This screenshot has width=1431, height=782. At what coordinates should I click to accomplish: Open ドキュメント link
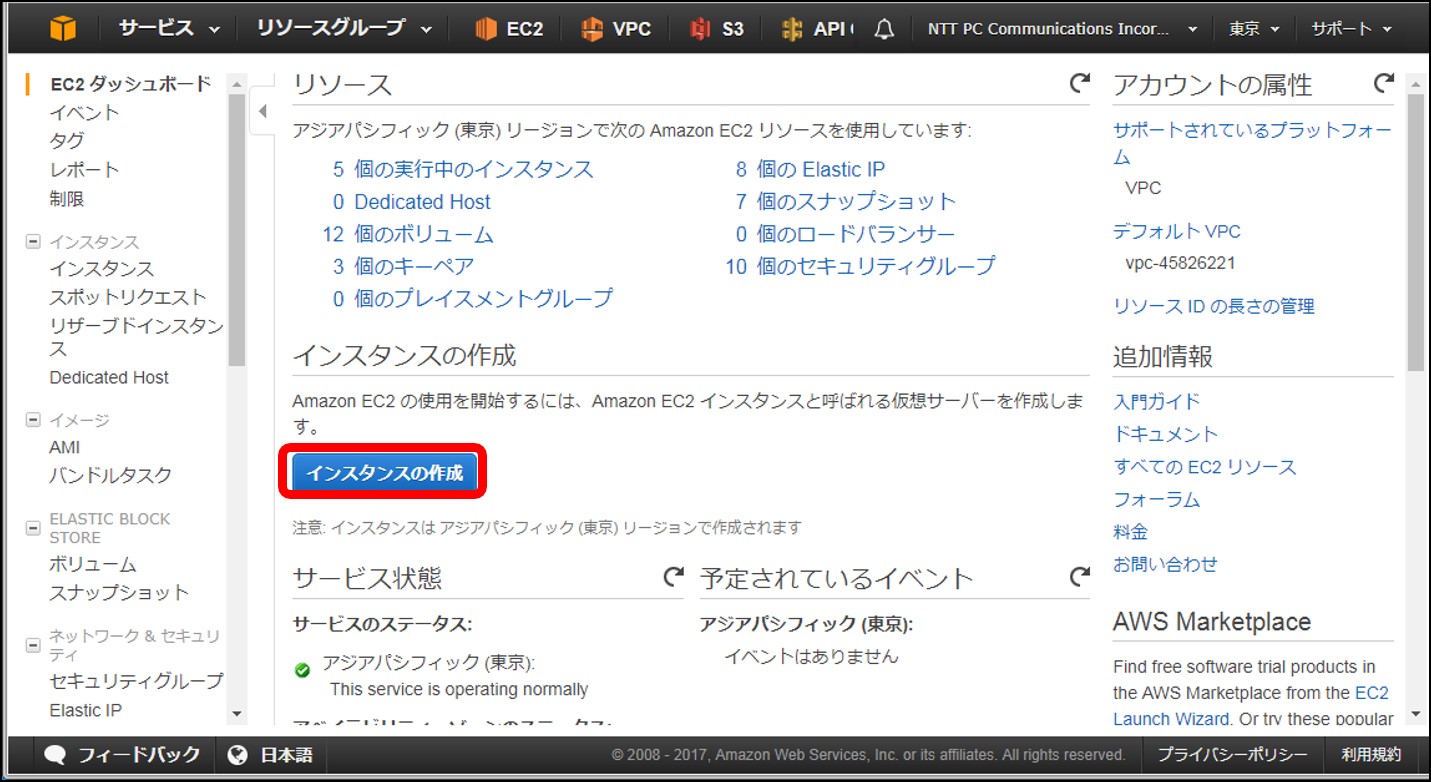pyautogui.click(x=1166, y=434)
